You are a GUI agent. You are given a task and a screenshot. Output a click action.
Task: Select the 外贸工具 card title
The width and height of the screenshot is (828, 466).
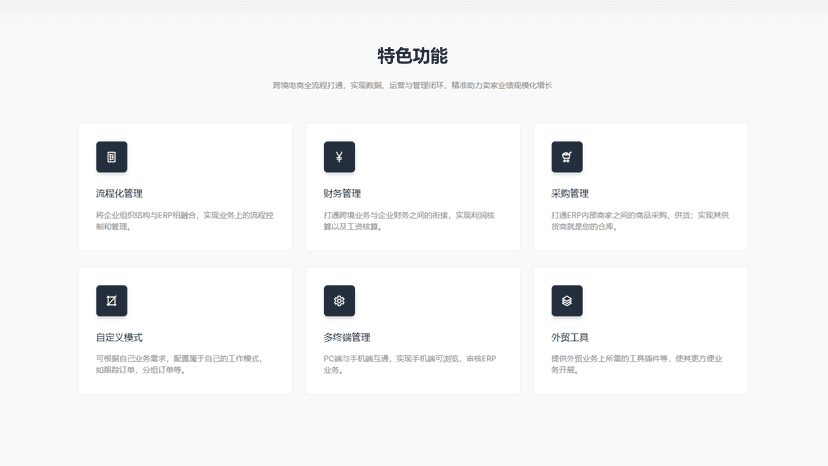pyautogui.click(x=570, y=337)
